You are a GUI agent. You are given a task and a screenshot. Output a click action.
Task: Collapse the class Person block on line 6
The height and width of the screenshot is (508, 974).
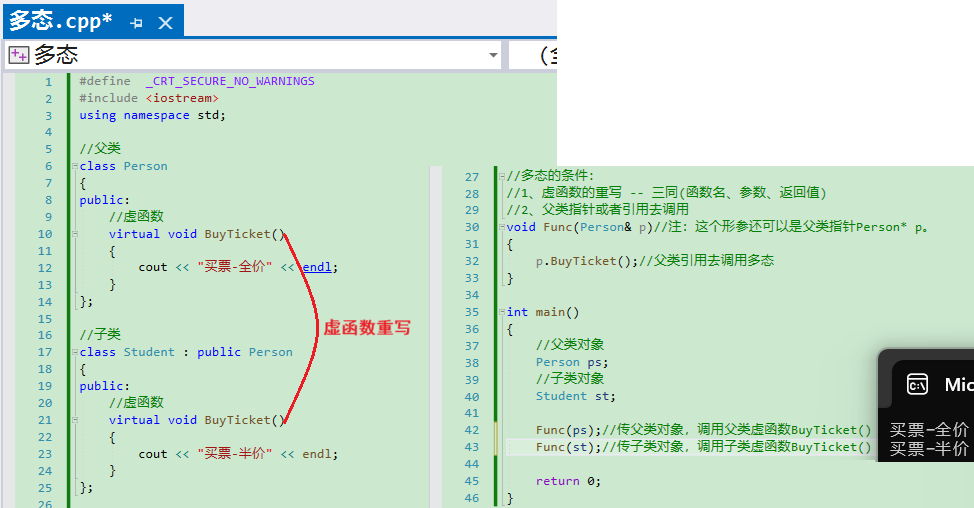point(75,166)
